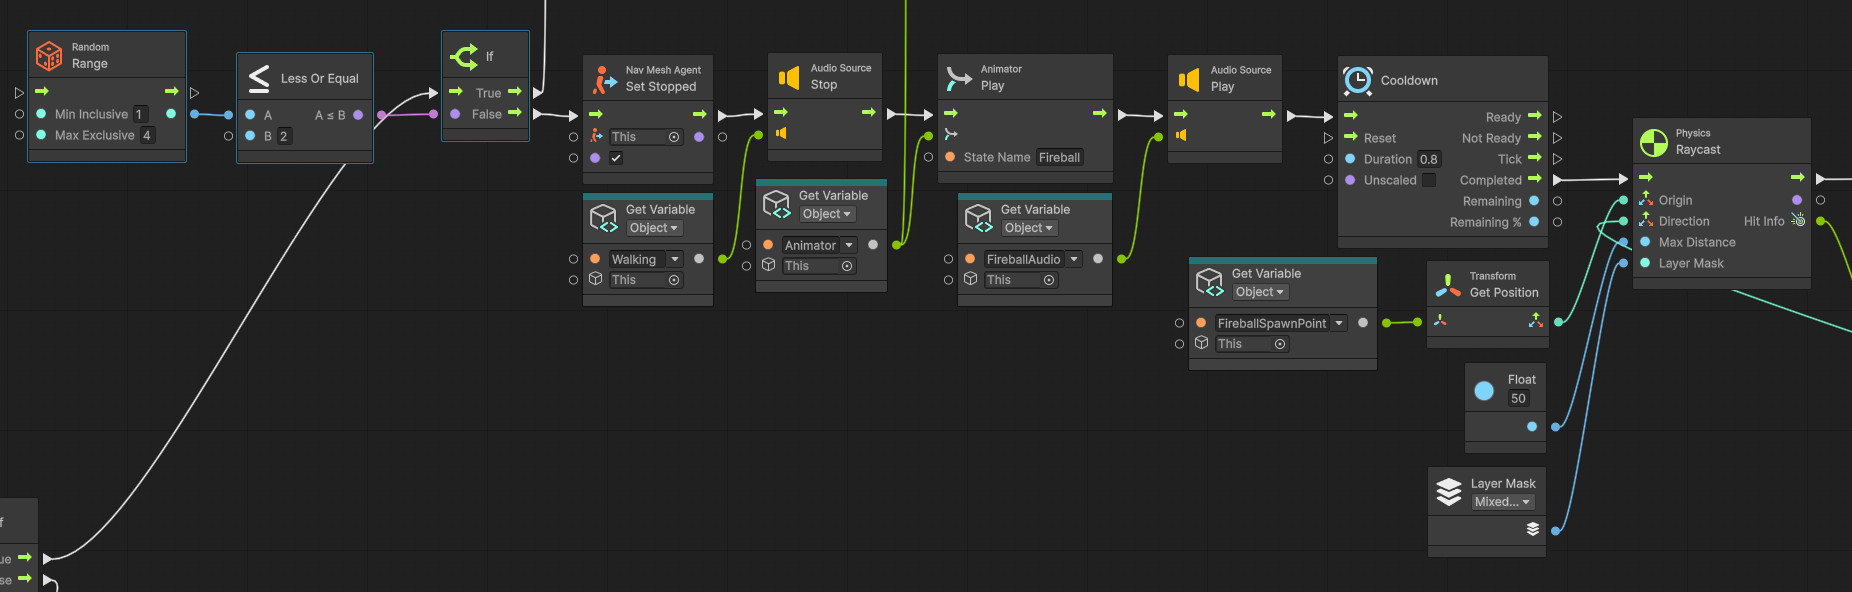This screenshot has width=1852, height=592.
Task: Click the Float value 50 field
Action: tap(1518, 398)
